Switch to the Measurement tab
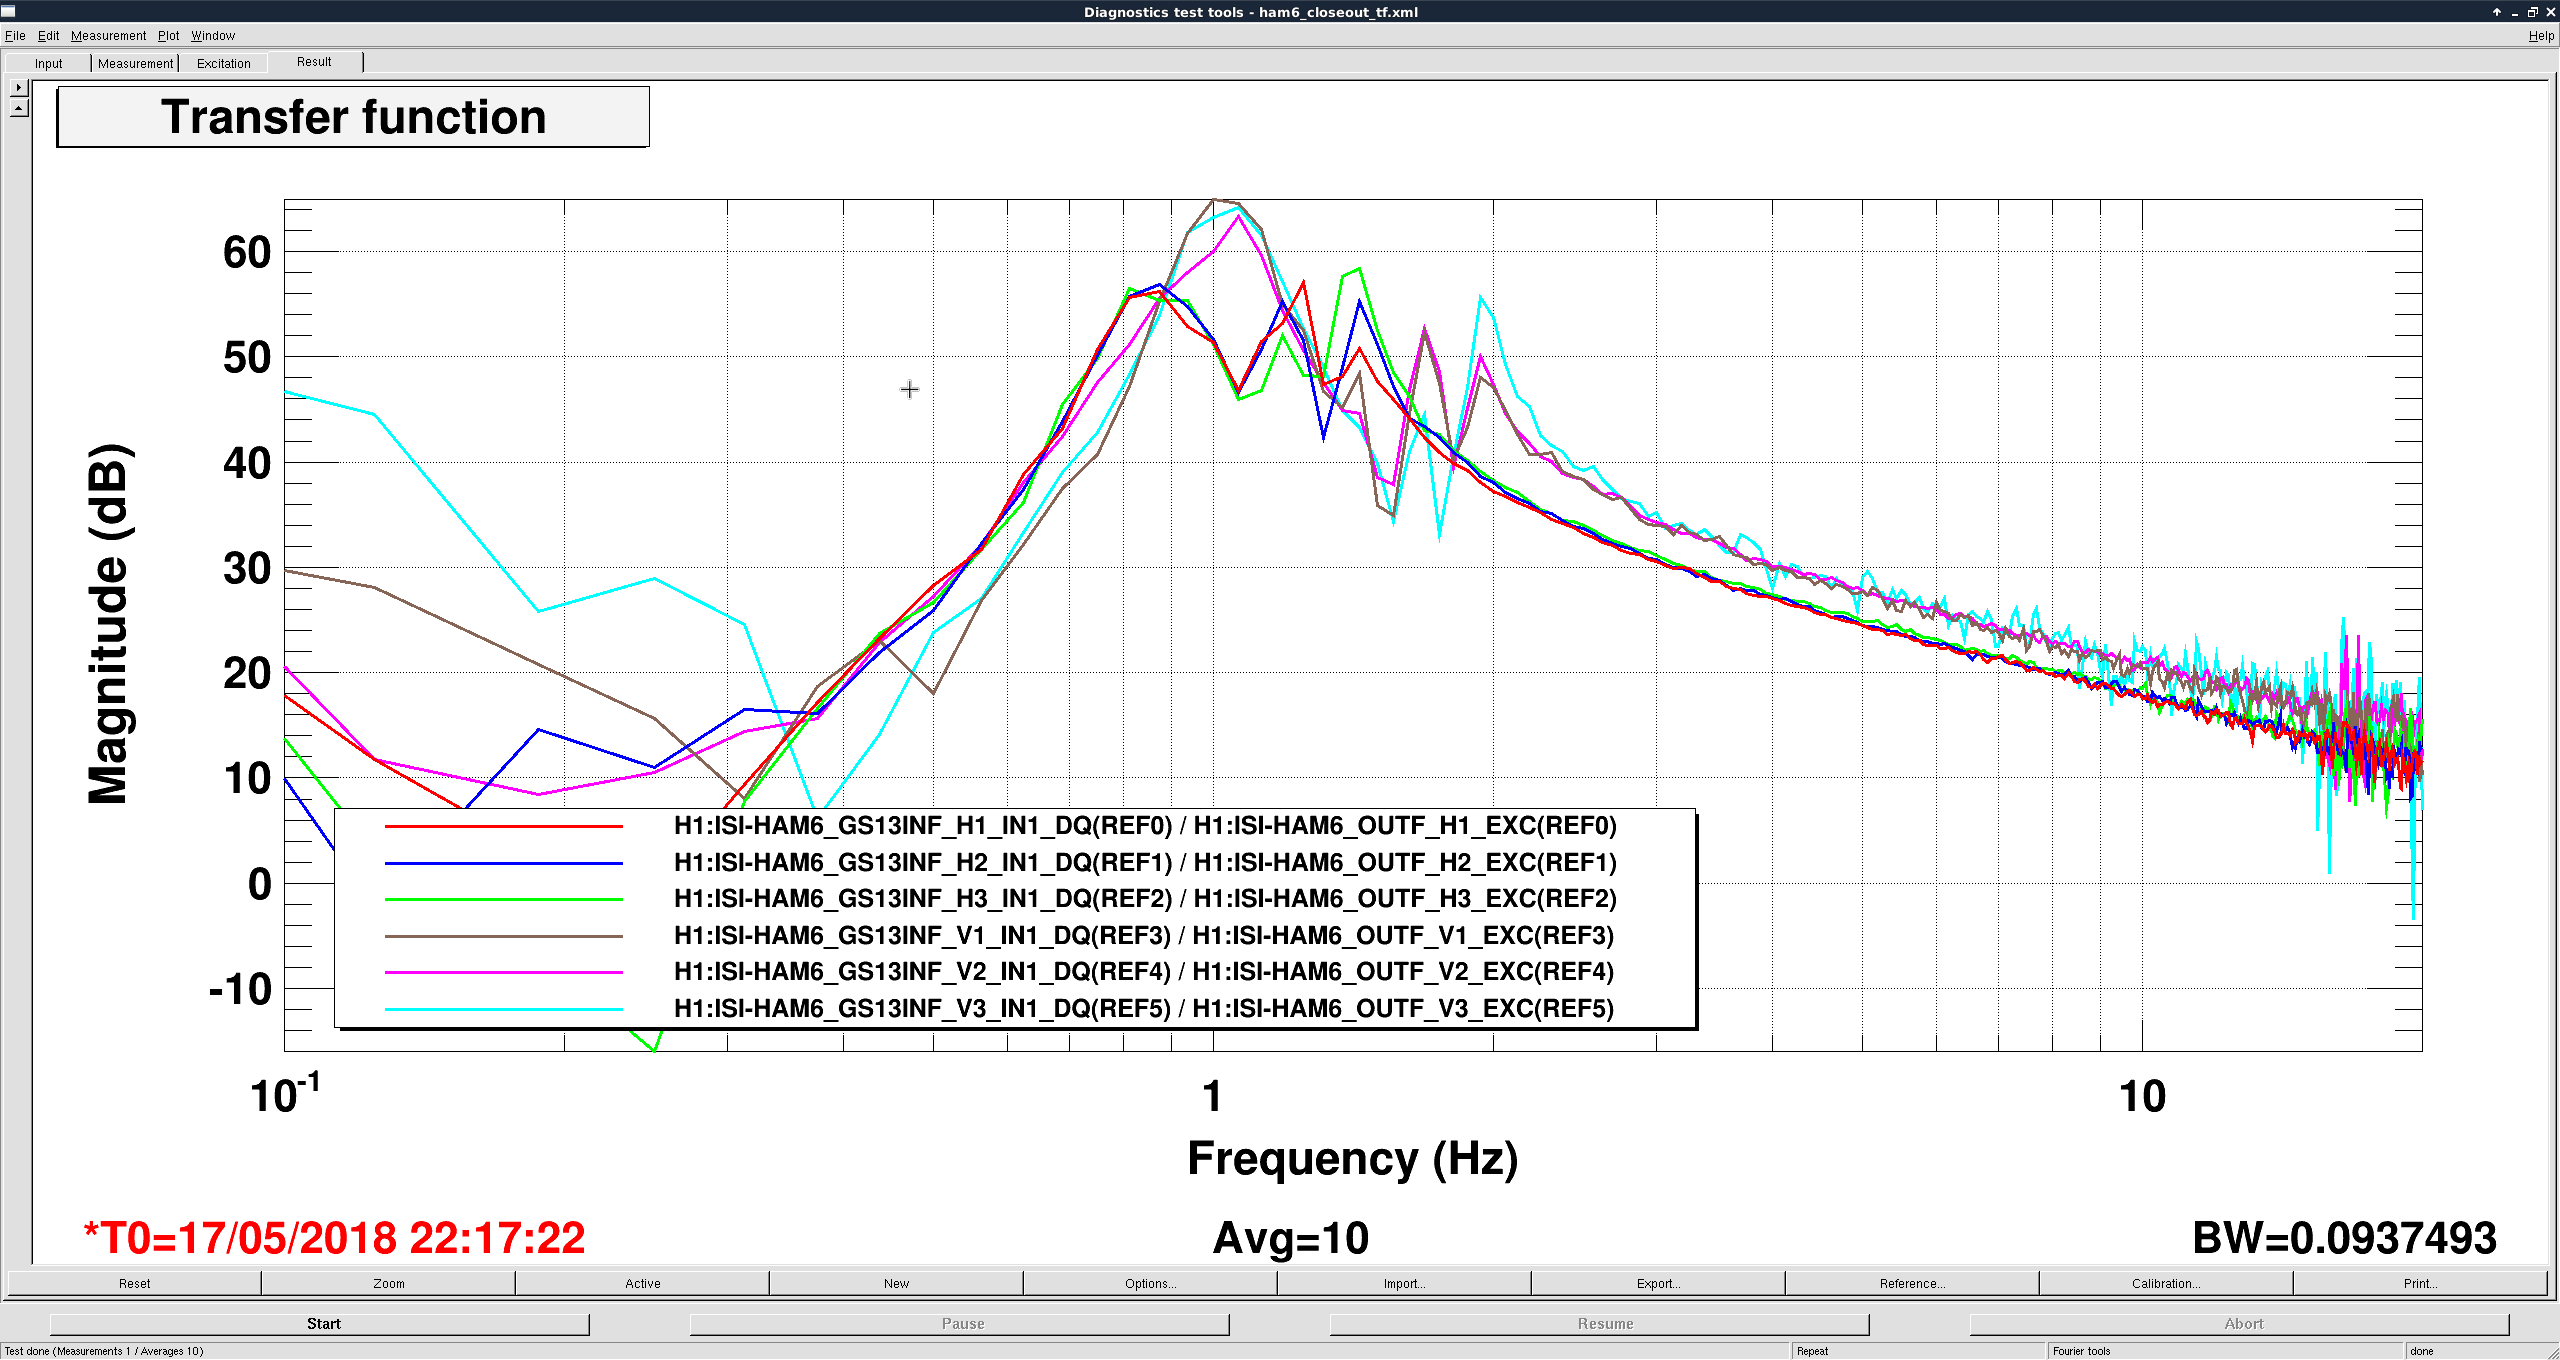Image resolution: width=2560 pixels, height=1360 pixels. click(x=135, y=63)
